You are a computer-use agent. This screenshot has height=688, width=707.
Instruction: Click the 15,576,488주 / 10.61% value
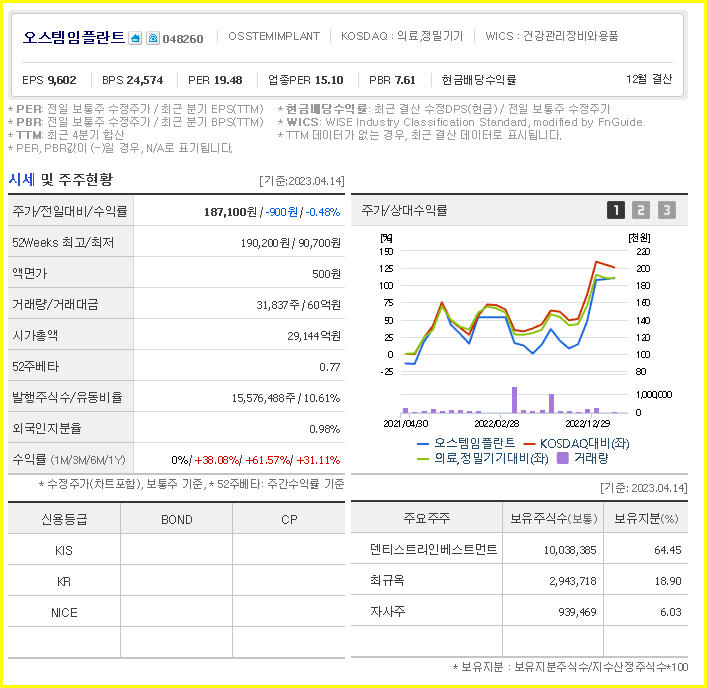pyautogui.click(x=286, y=398)
